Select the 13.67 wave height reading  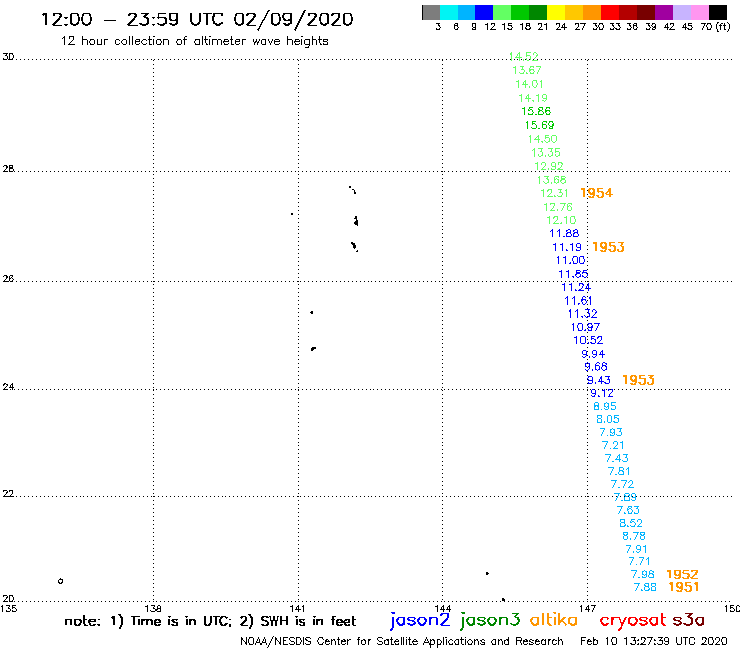[527, 70]
